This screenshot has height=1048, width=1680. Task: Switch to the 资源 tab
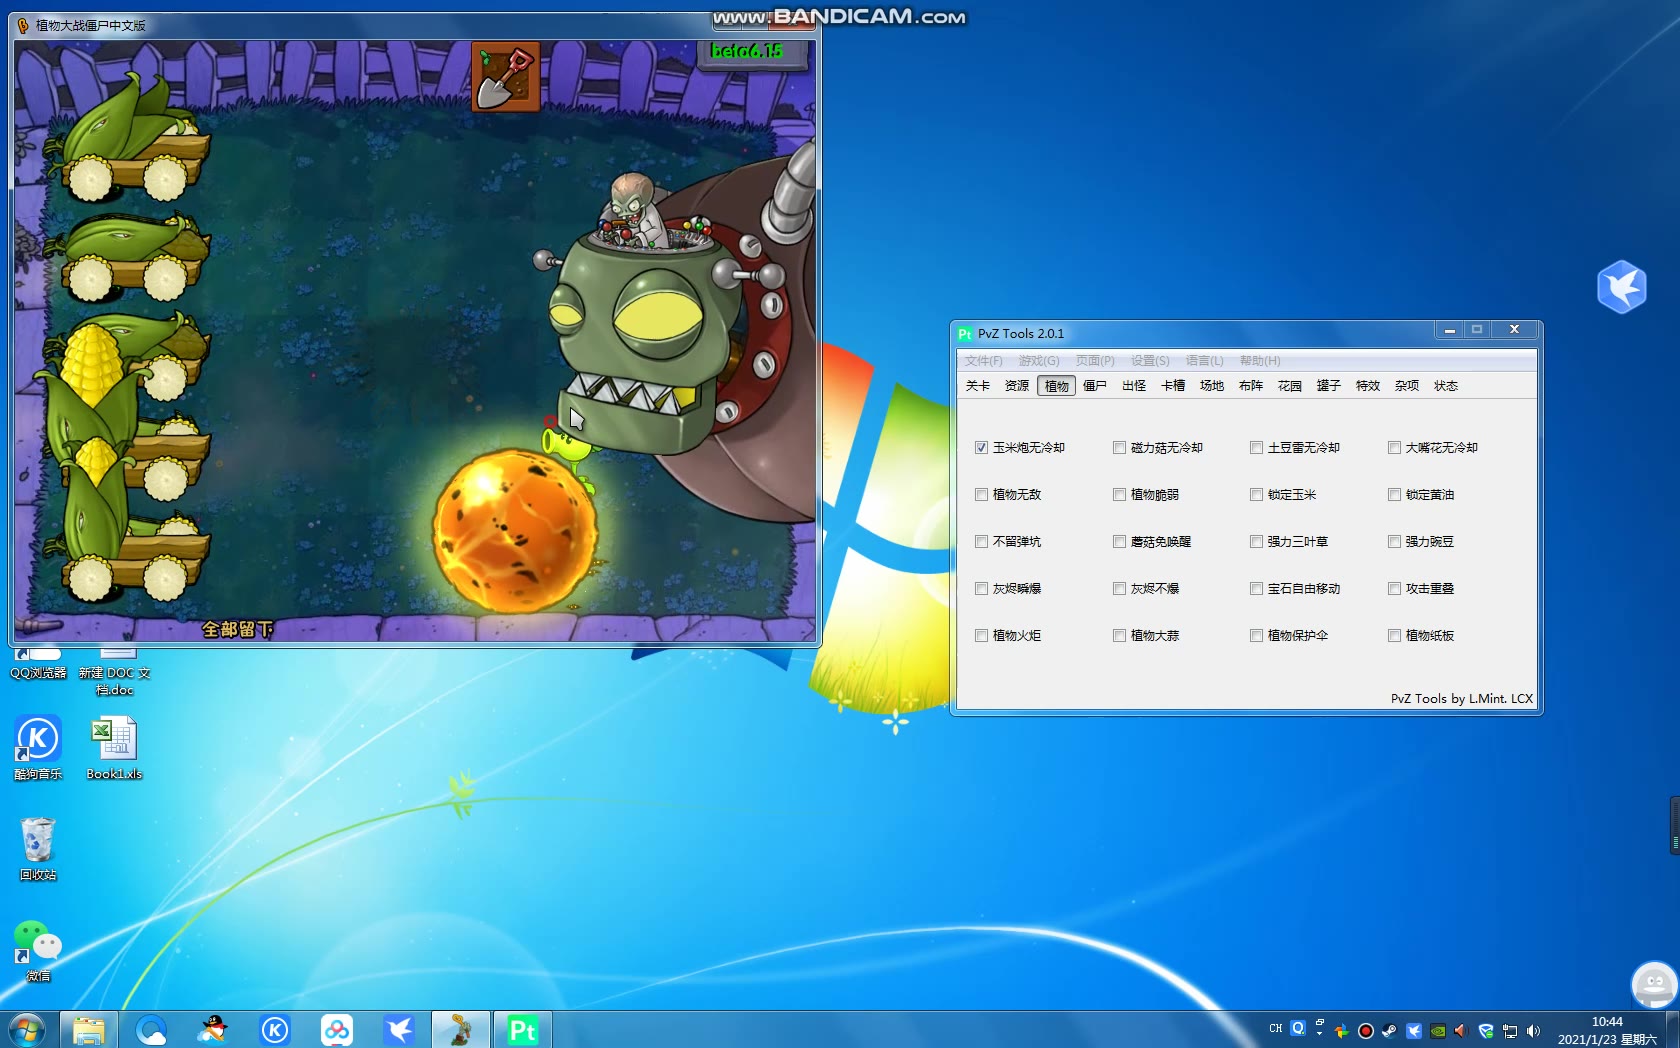click(1017, 386)
